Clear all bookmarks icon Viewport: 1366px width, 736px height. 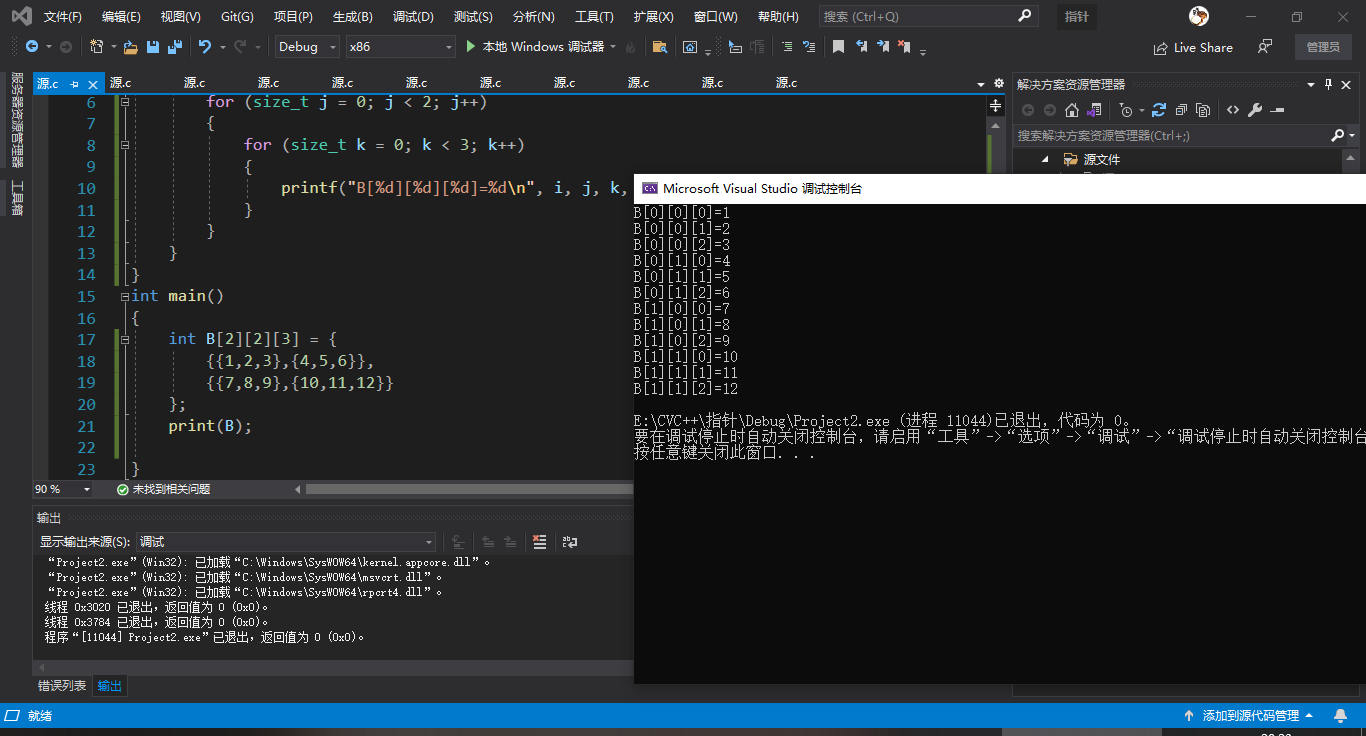pyautogui.click(x=904, y=47)
